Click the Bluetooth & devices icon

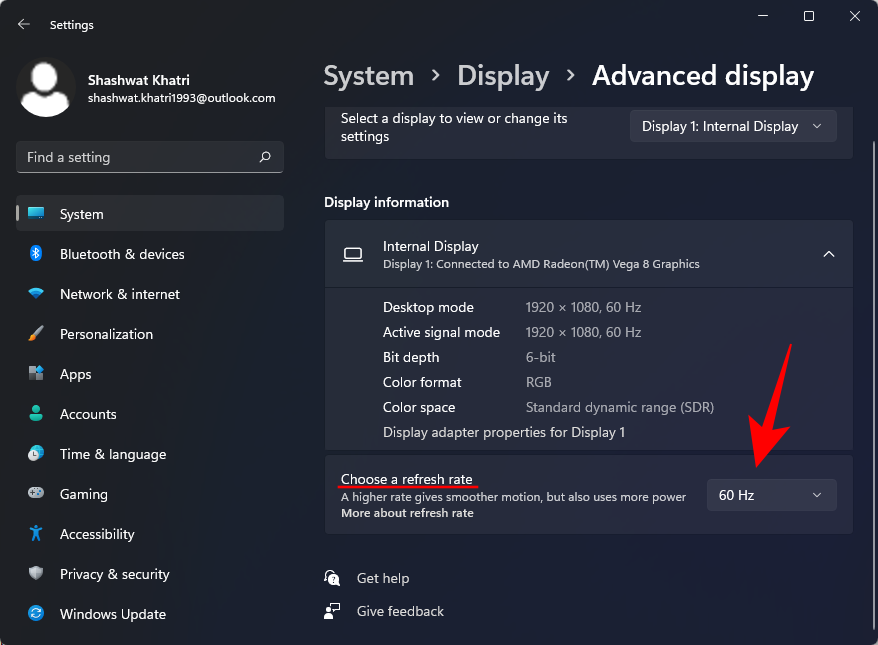tap(36, 254)
